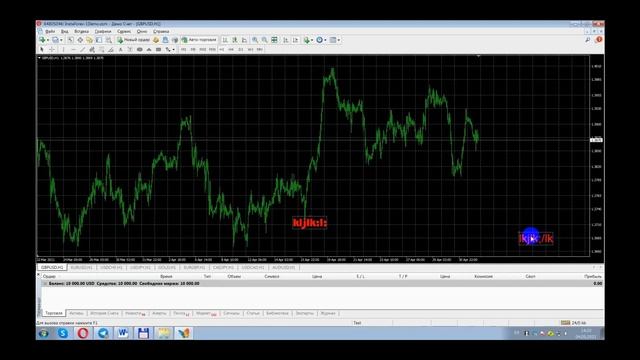Open the История Счета terminal tab

tap(104, 313)
